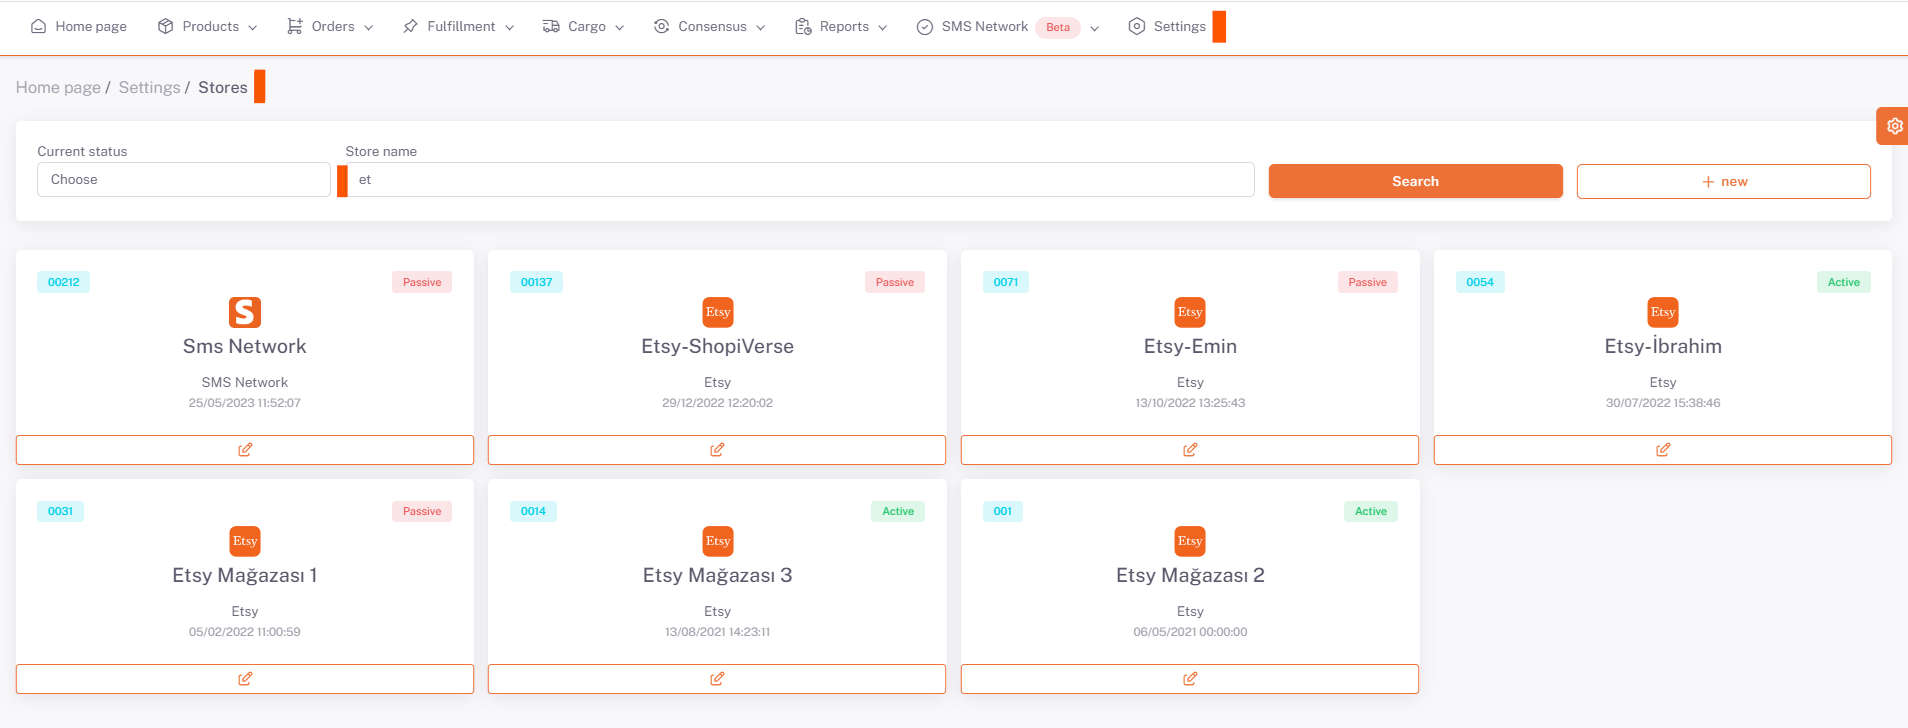Screen dimensions: 1908x728
Task: Click the Etsy logo on Etsy-ShopiVerse card
Action: click(718, 312)
